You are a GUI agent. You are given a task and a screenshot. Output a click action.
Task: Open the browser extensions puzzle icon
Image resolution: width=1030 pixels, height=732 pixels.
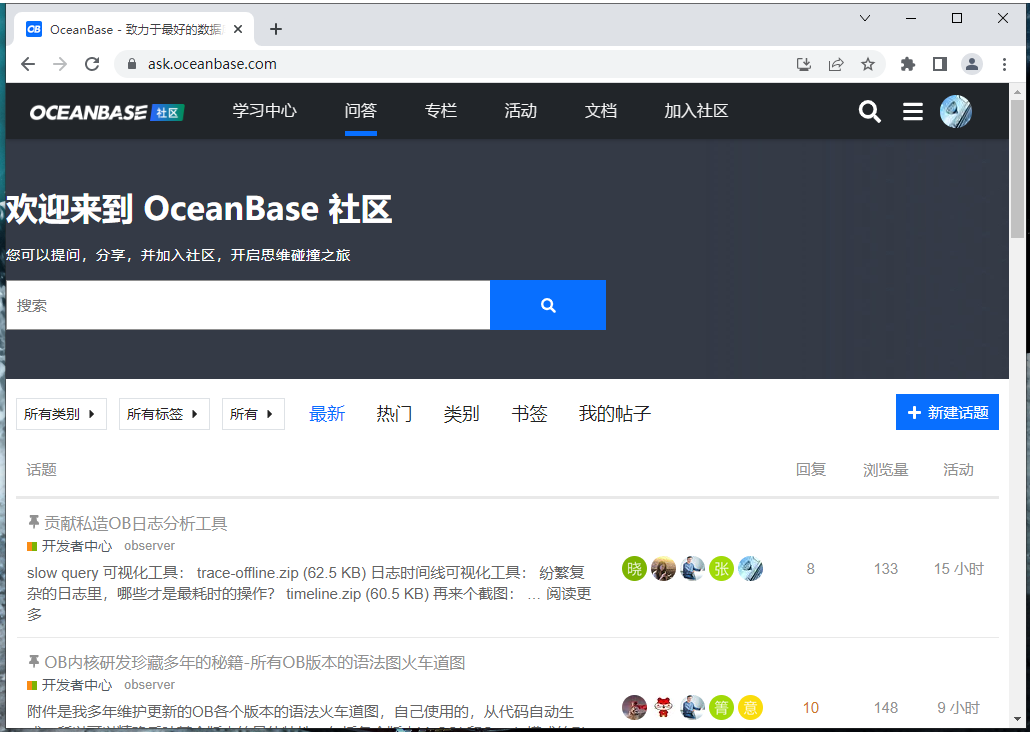point(908,64)
